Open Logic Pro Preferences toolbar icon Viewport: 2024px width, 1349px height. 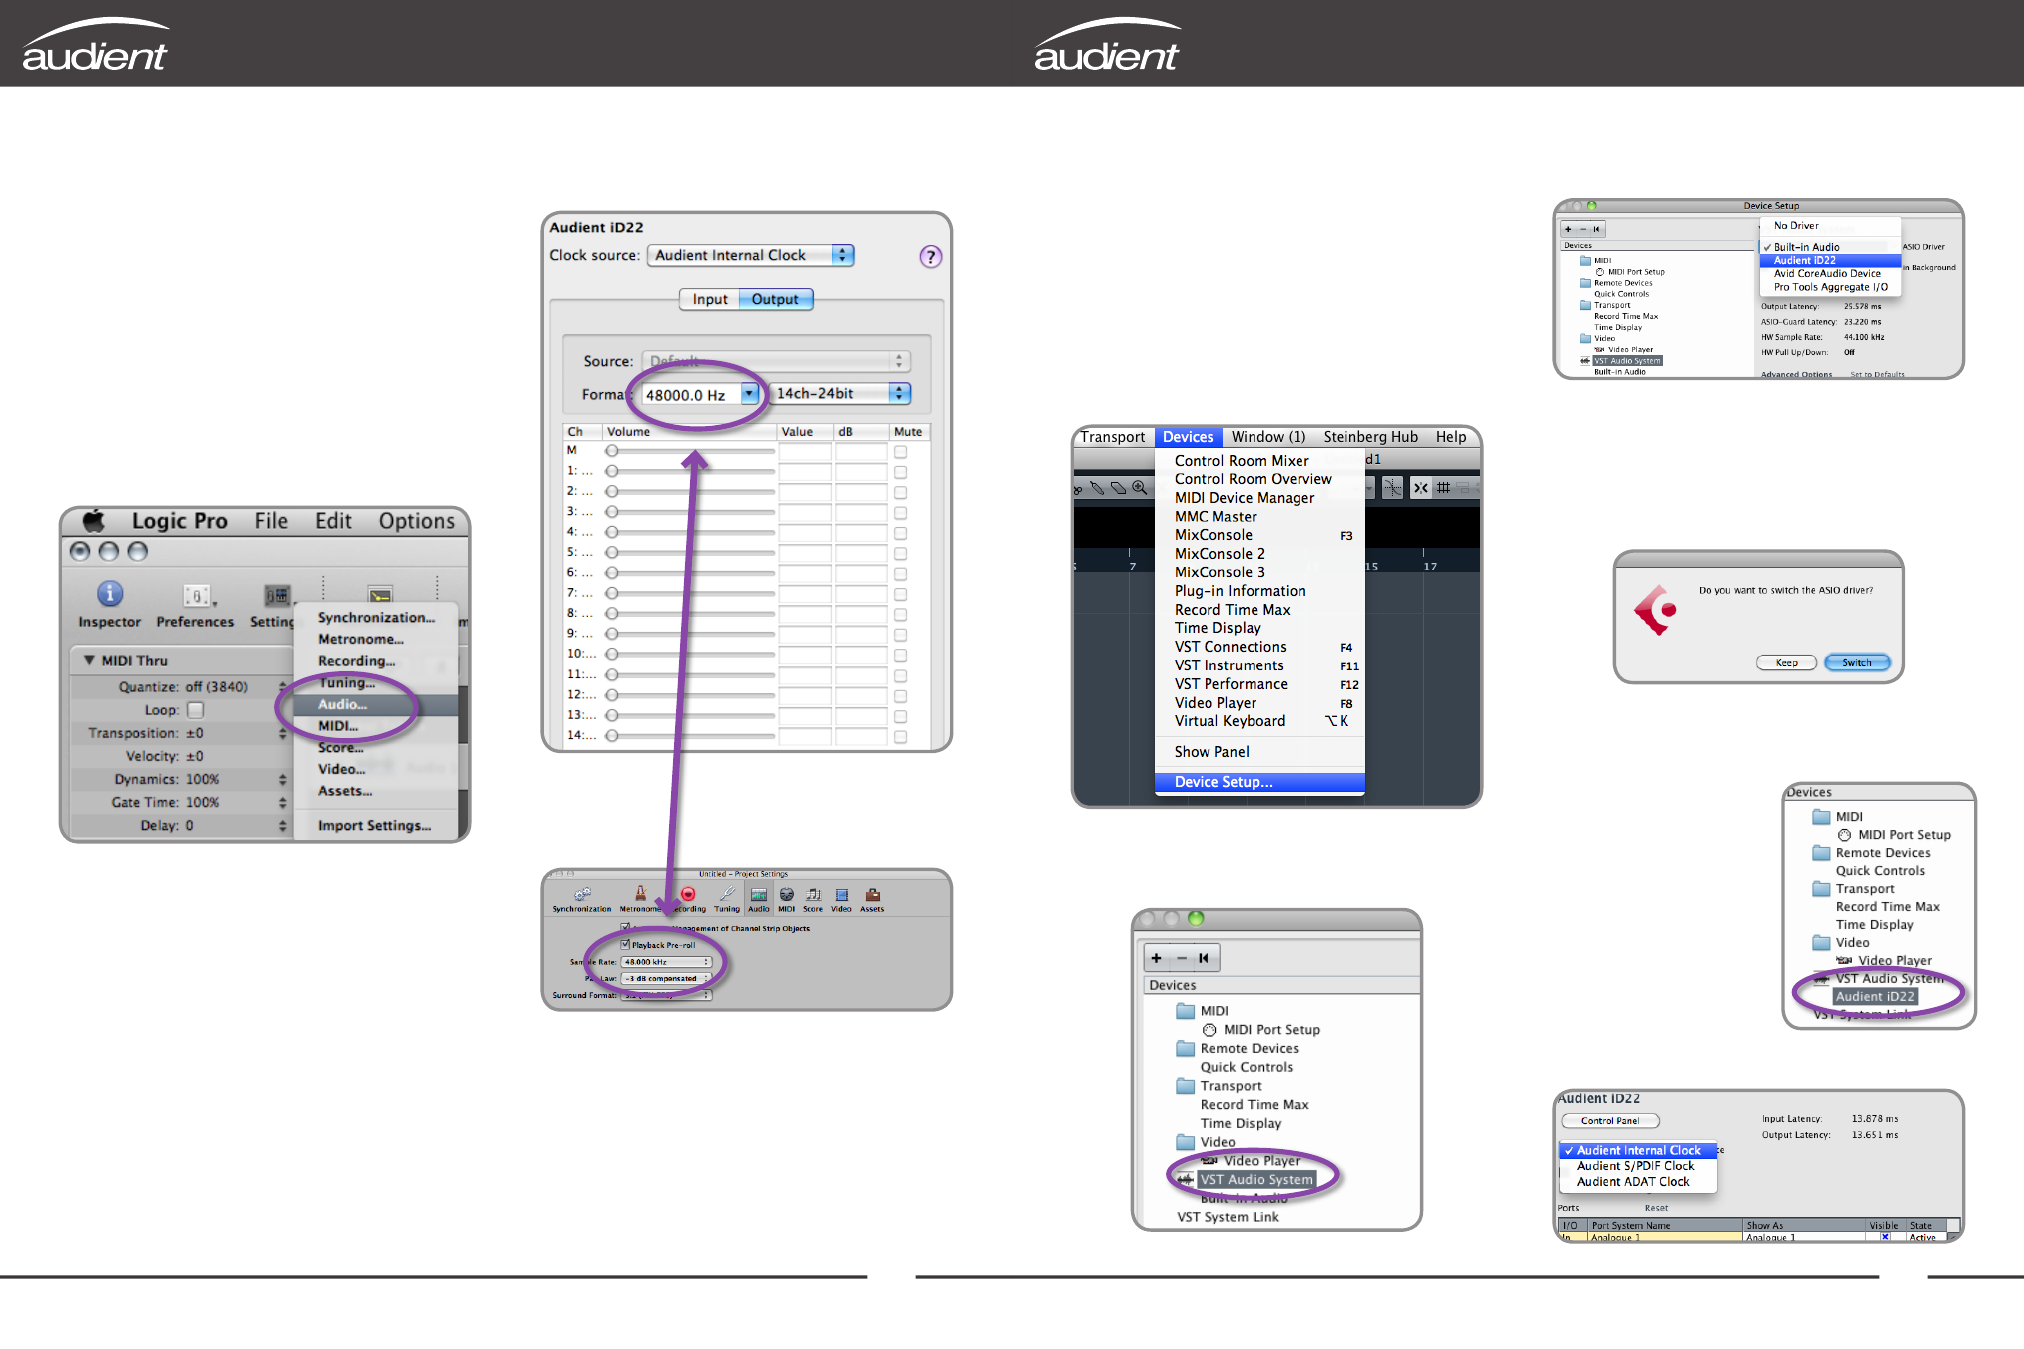tap(197, 596)
